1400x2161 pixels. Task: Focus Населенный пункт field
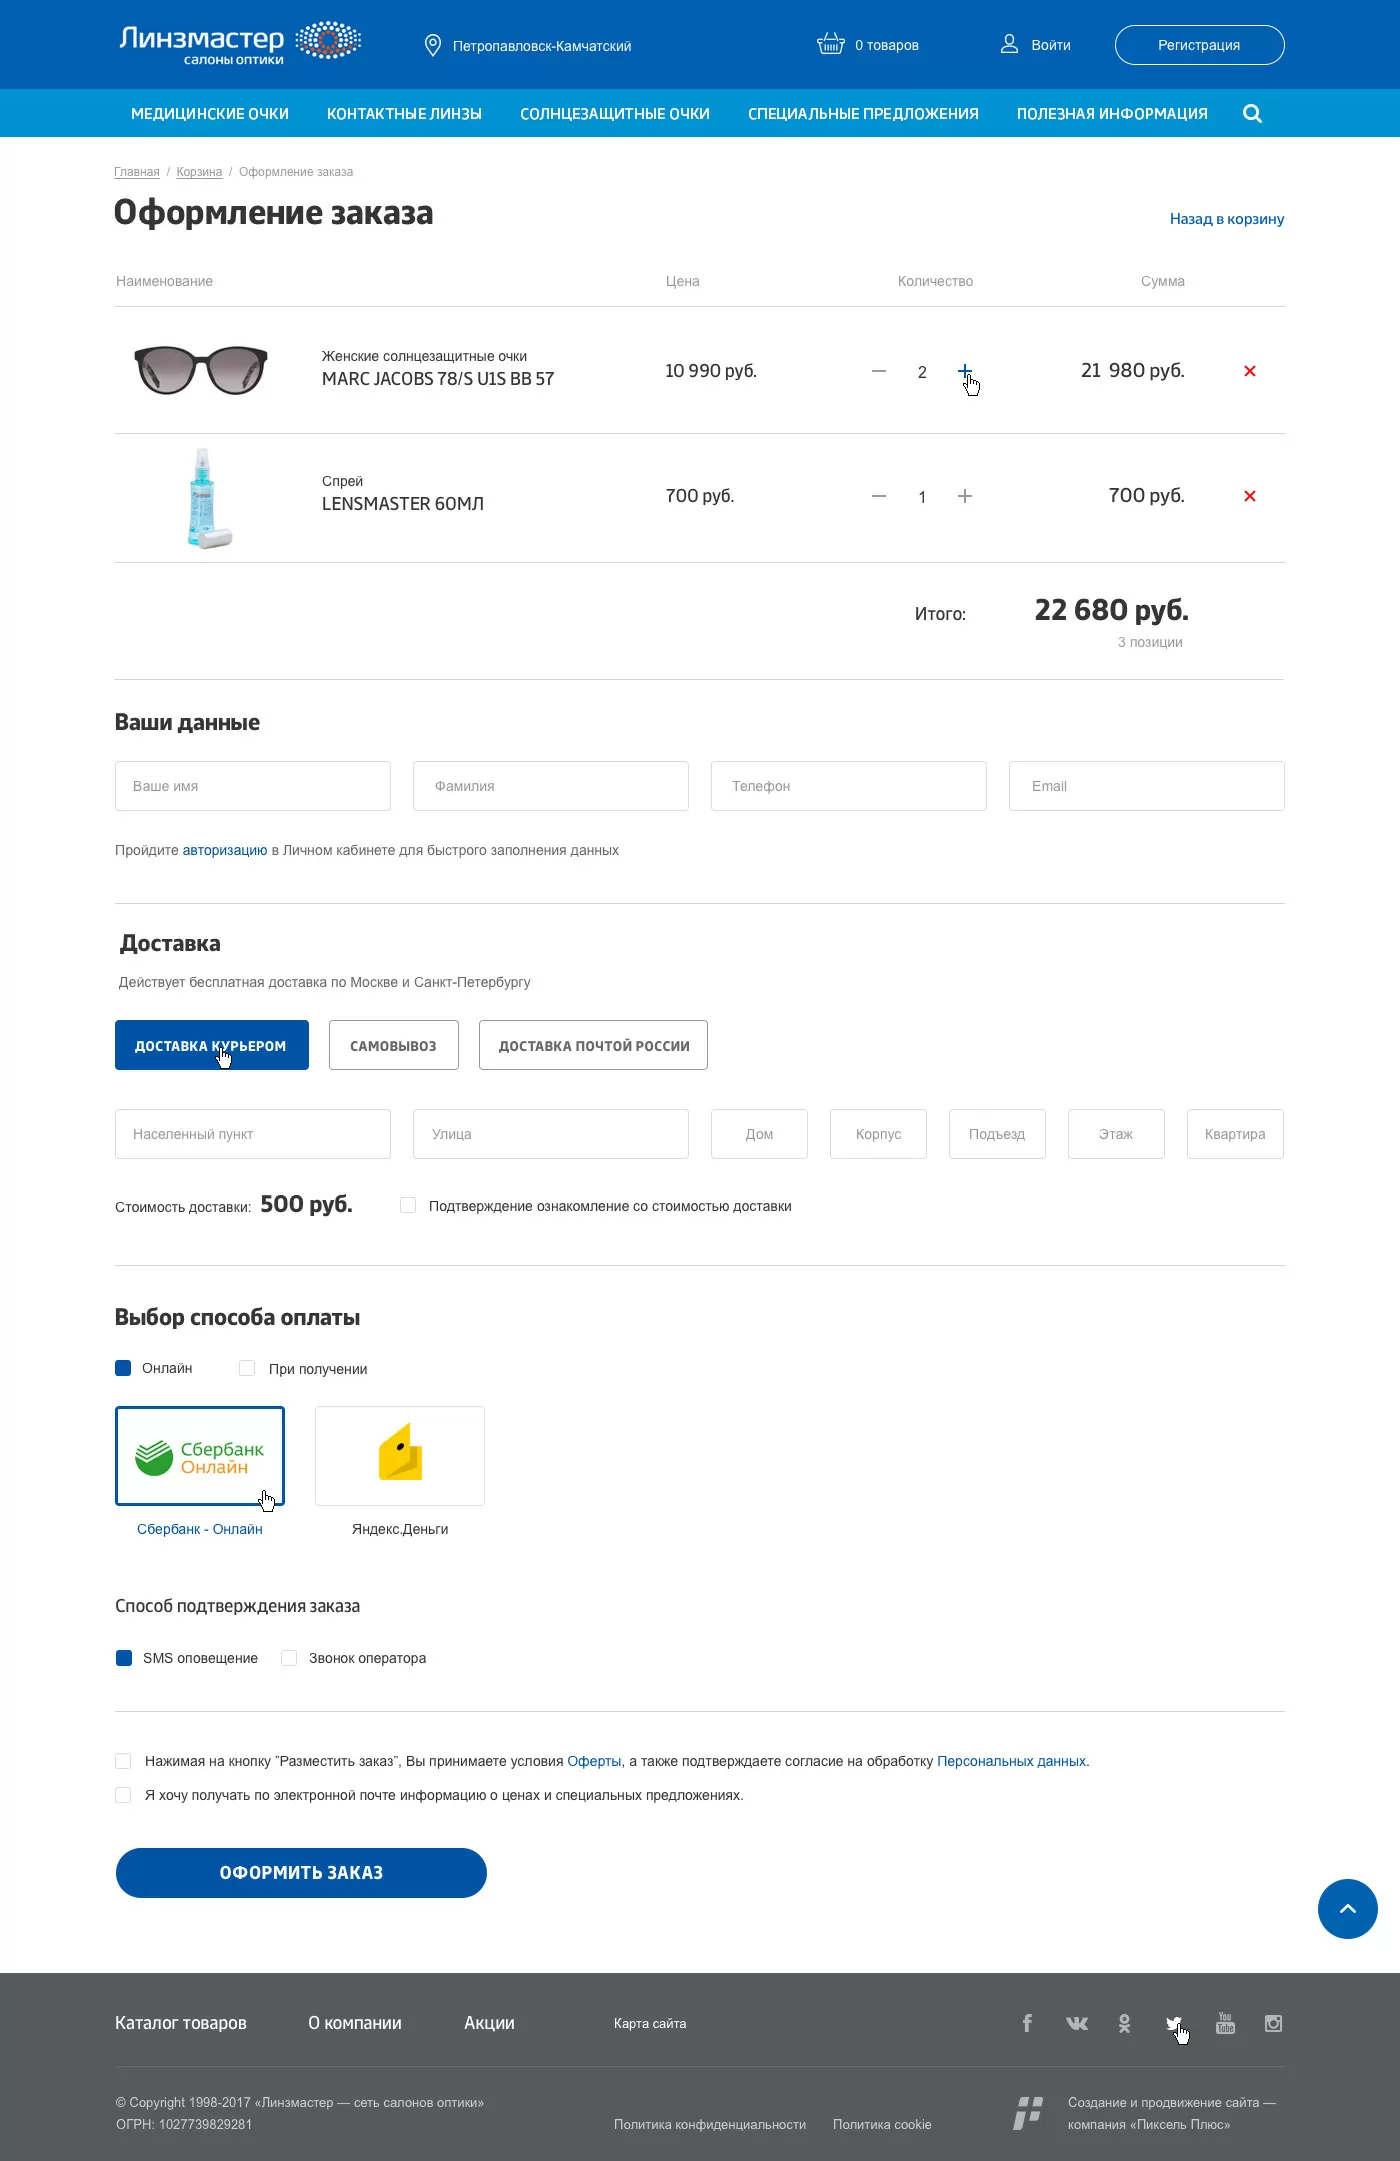coord(253,1134)
